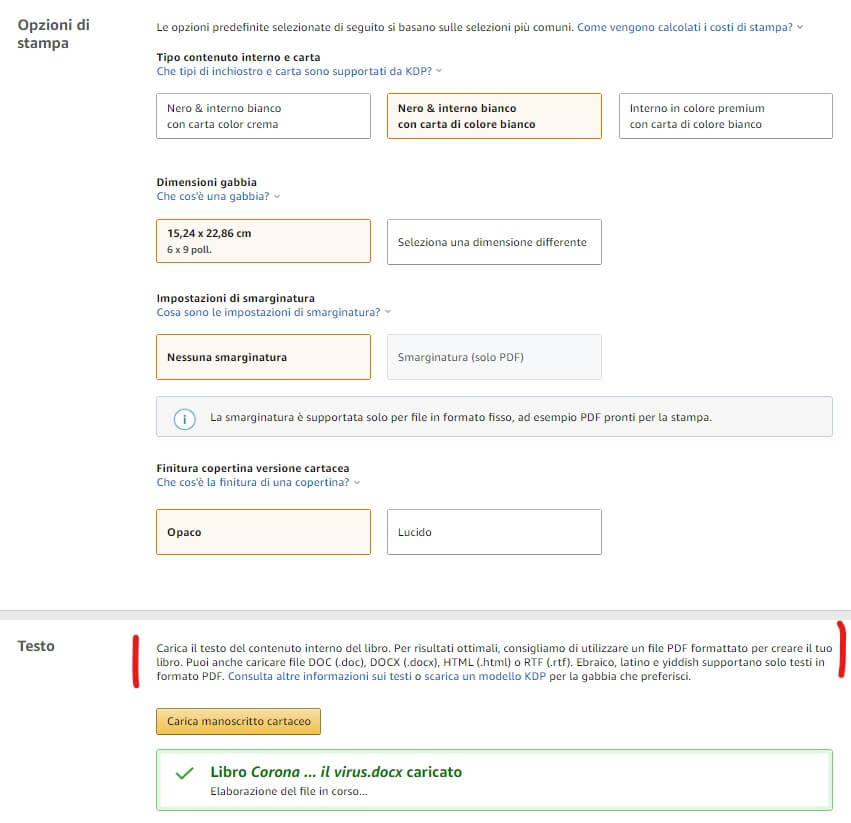Click Carica manoscritto cartaceo button
Image resolution: width=851 pixels, height=823 pixels.
tap(238, 721)
